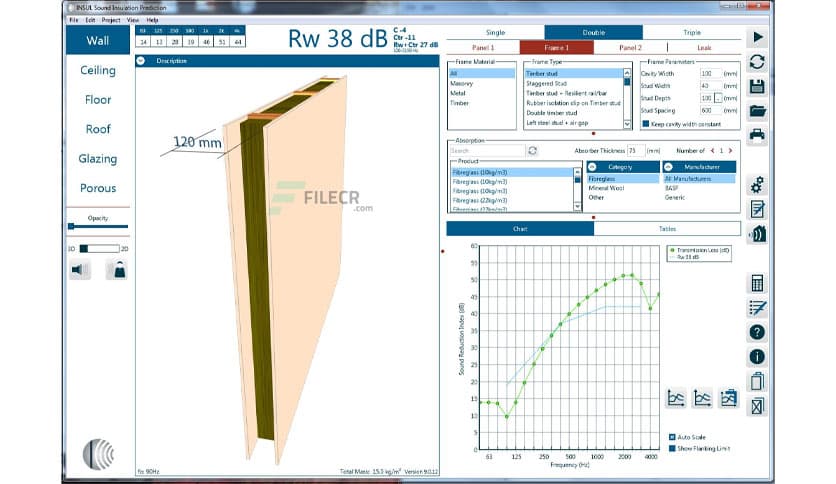Collapse the Category list header

[592, 167]
